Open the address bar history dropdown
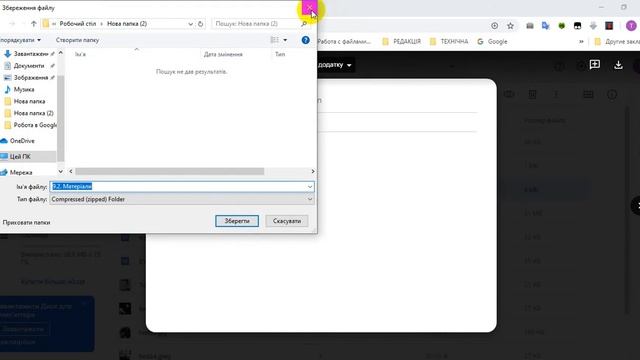Viewport: 640px width, 360px height. (190, 24)
